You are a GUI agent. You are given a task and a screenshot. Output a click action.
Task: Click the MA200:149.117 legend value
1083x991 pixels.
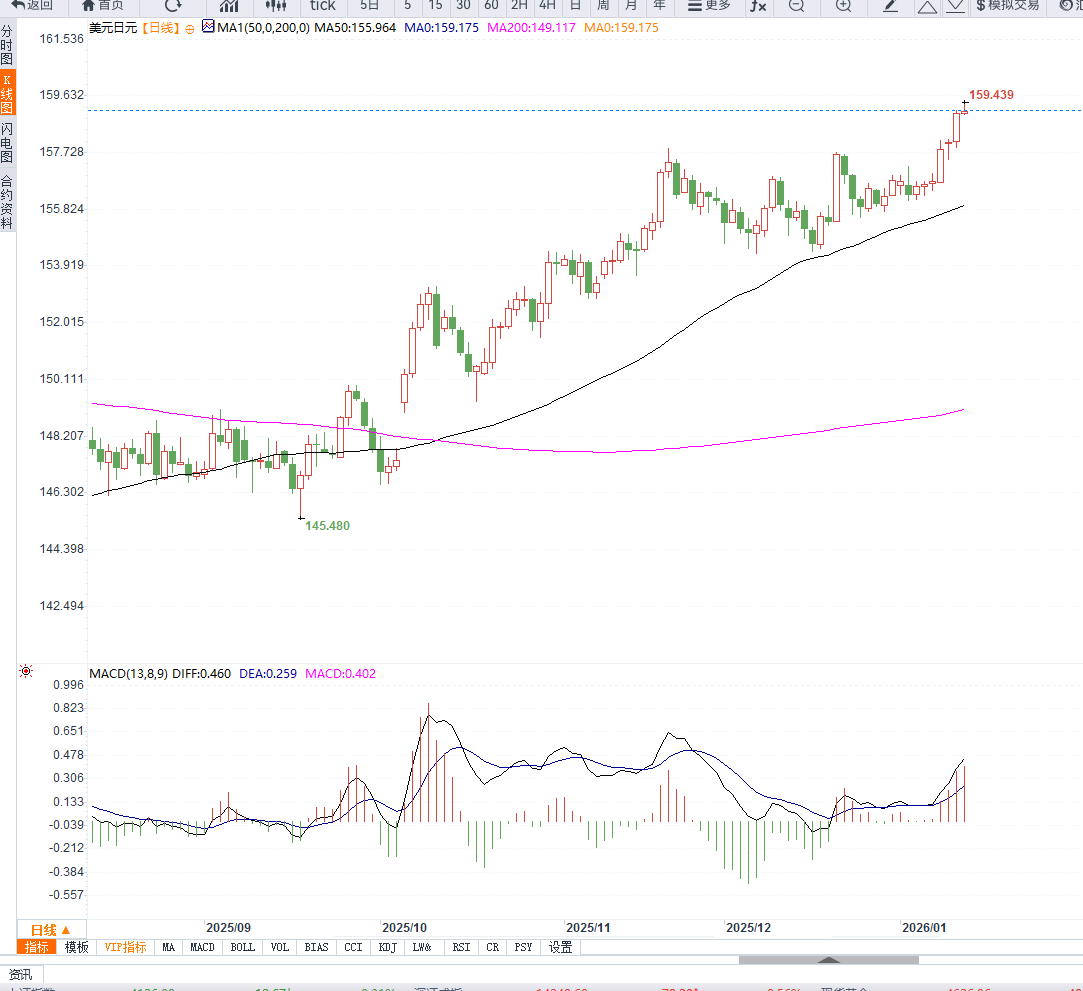tap(531, 28)
